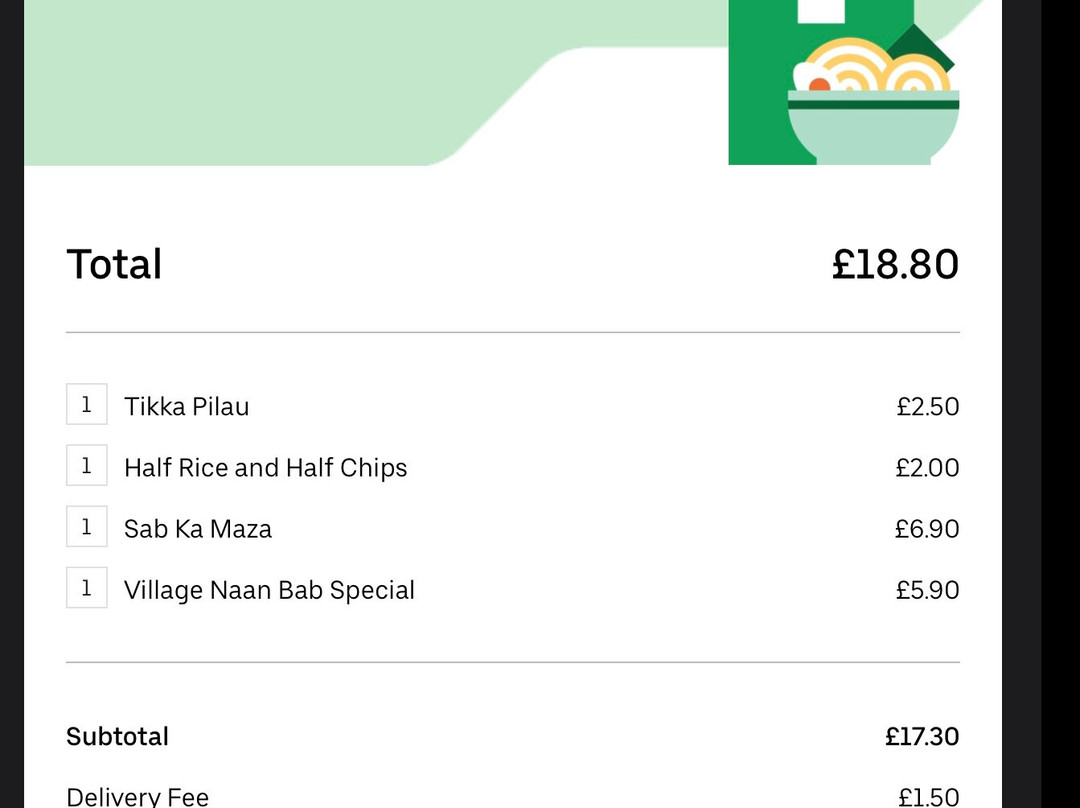Click the £2.50 price for Tikka Pilau
1080x808 pixels.
(927, 407)
